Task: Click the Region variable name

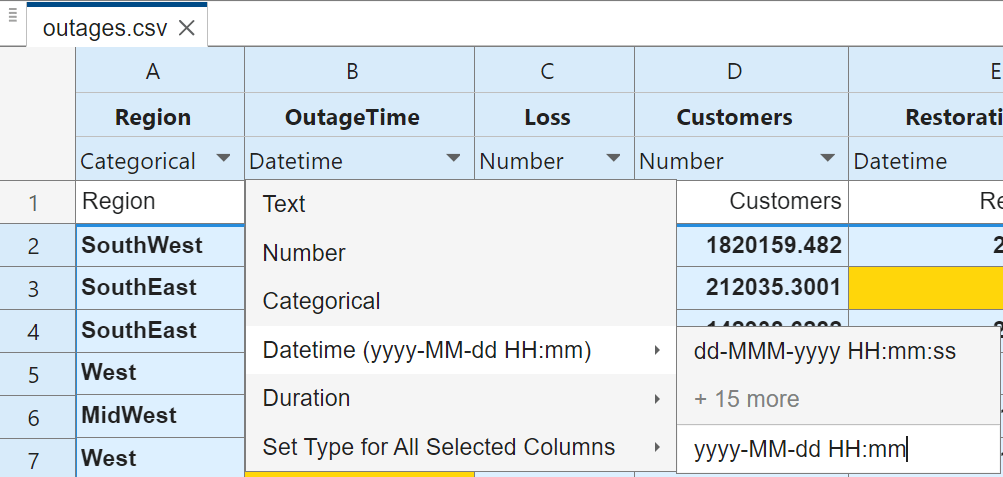Action: 153,117
